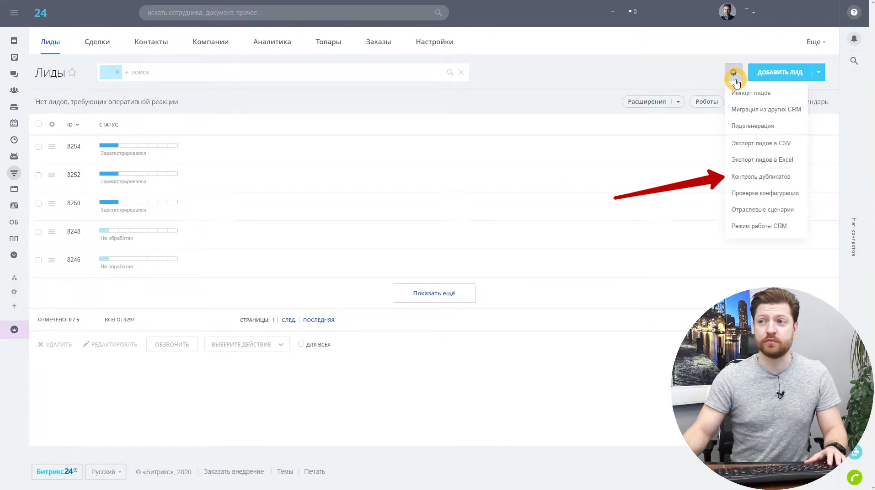875x490 pixels.
Task: Click the Показать ещё button
Action: [x=434, y=293]
